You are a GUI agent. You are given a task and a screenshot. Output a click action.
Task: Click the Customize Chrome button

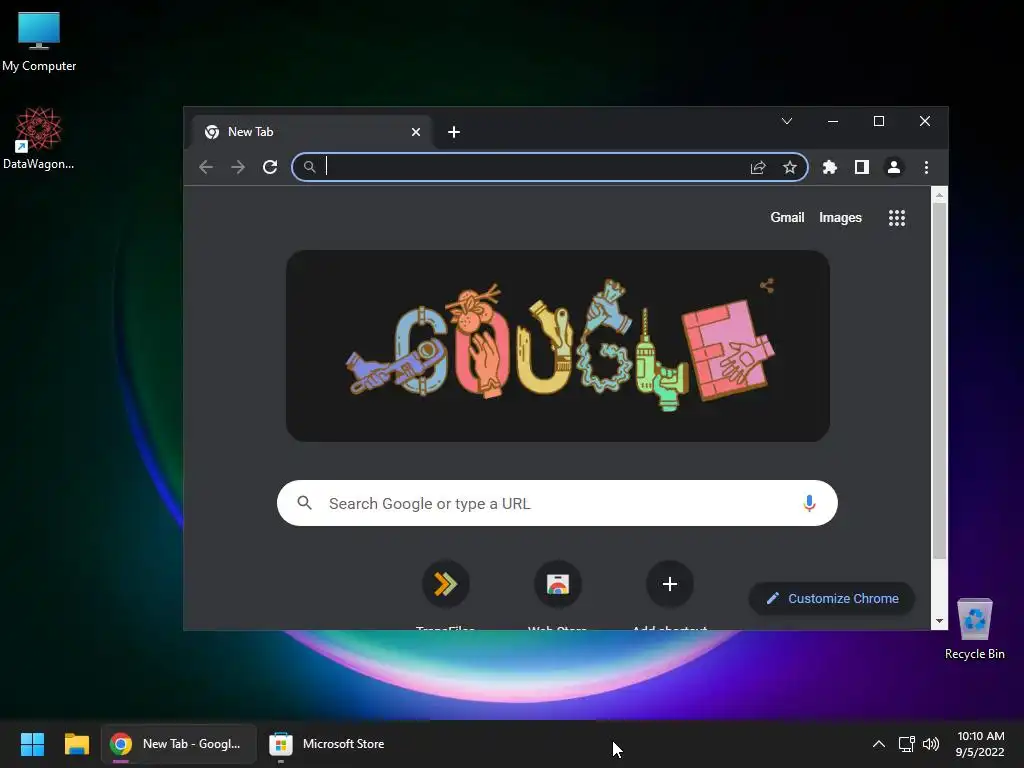point(831,598)
